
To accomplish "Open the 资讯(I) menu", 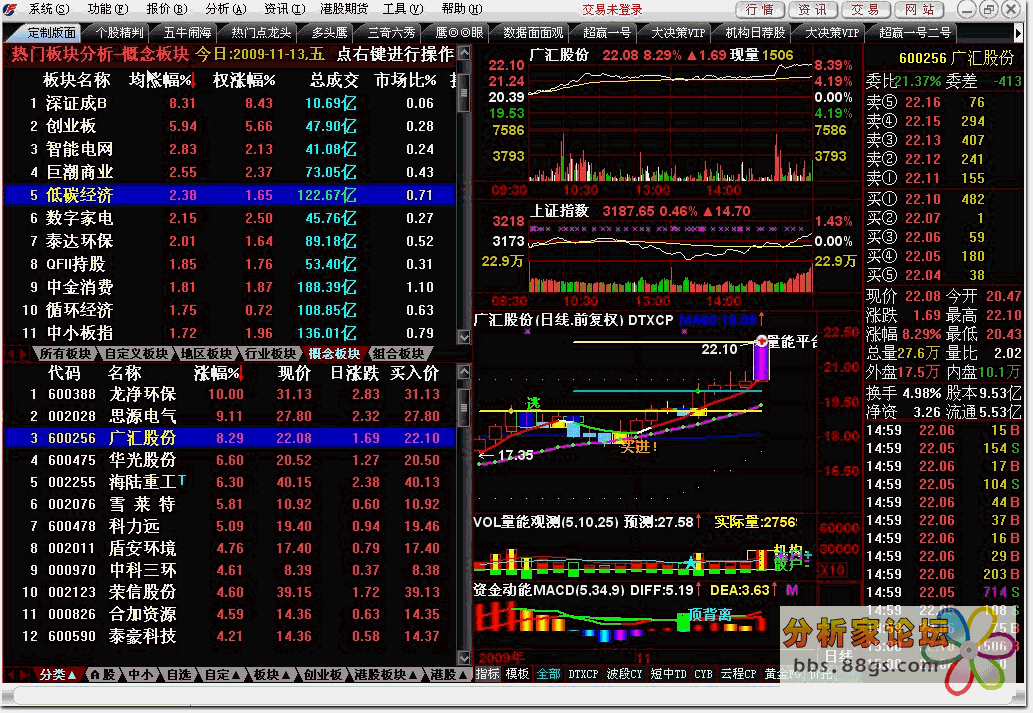I will [x=285, y=9].
